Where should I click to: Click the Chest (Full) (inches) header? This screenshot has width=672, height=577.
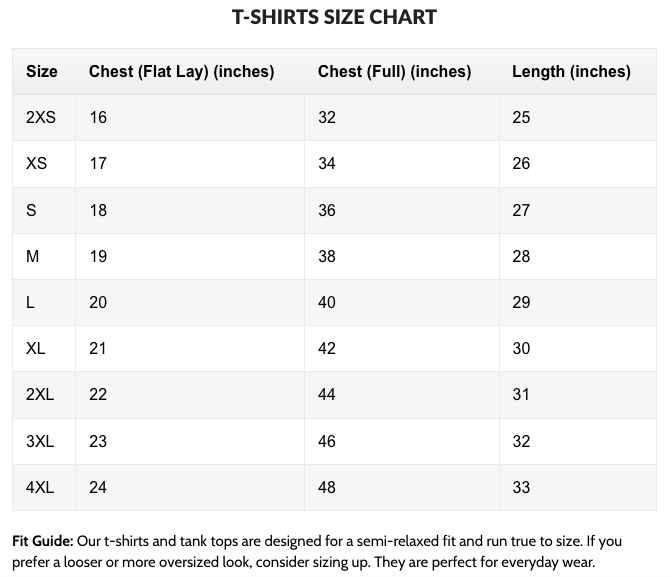click(x=394, y=72)
